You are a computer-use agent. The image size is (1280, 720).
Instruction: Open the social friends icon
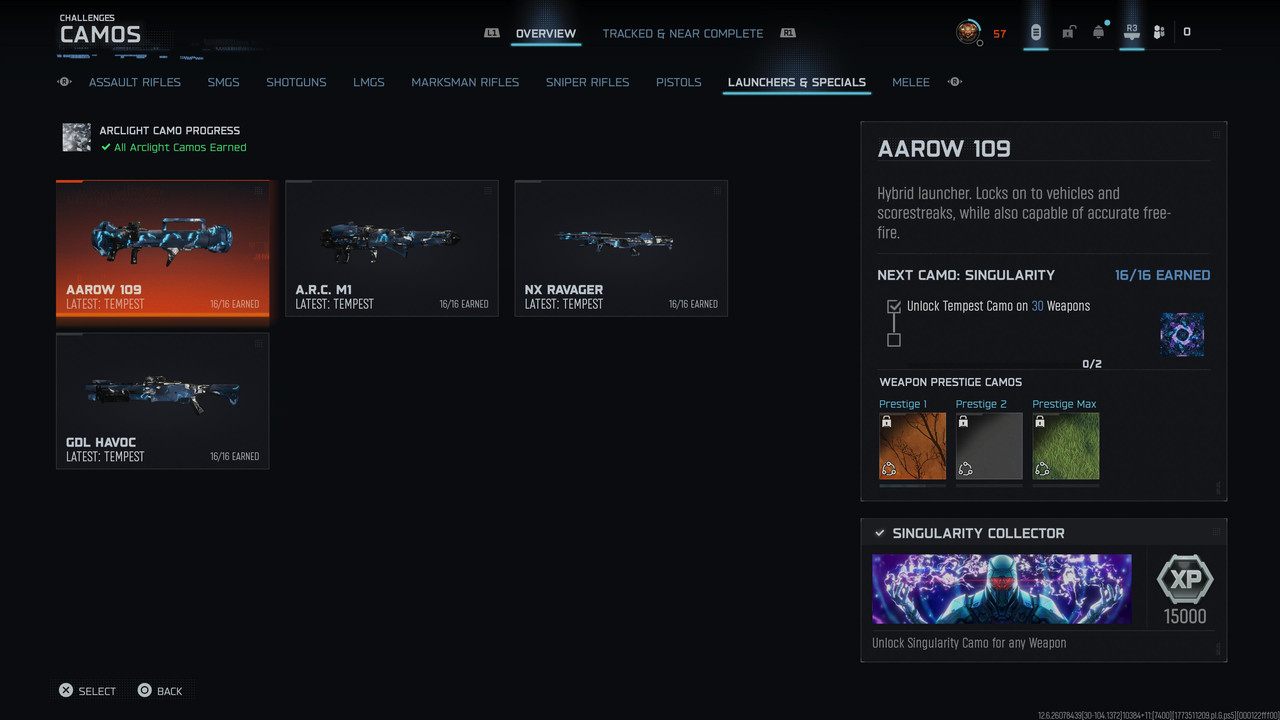coord(1159,32)
